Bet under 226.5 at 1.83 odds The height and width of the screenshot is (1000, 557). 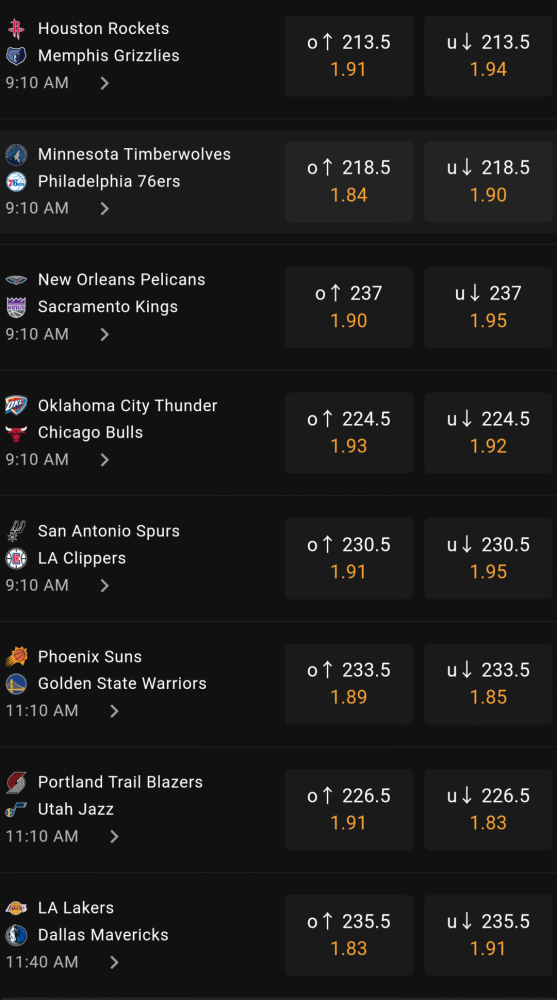[x=488, y=809]
